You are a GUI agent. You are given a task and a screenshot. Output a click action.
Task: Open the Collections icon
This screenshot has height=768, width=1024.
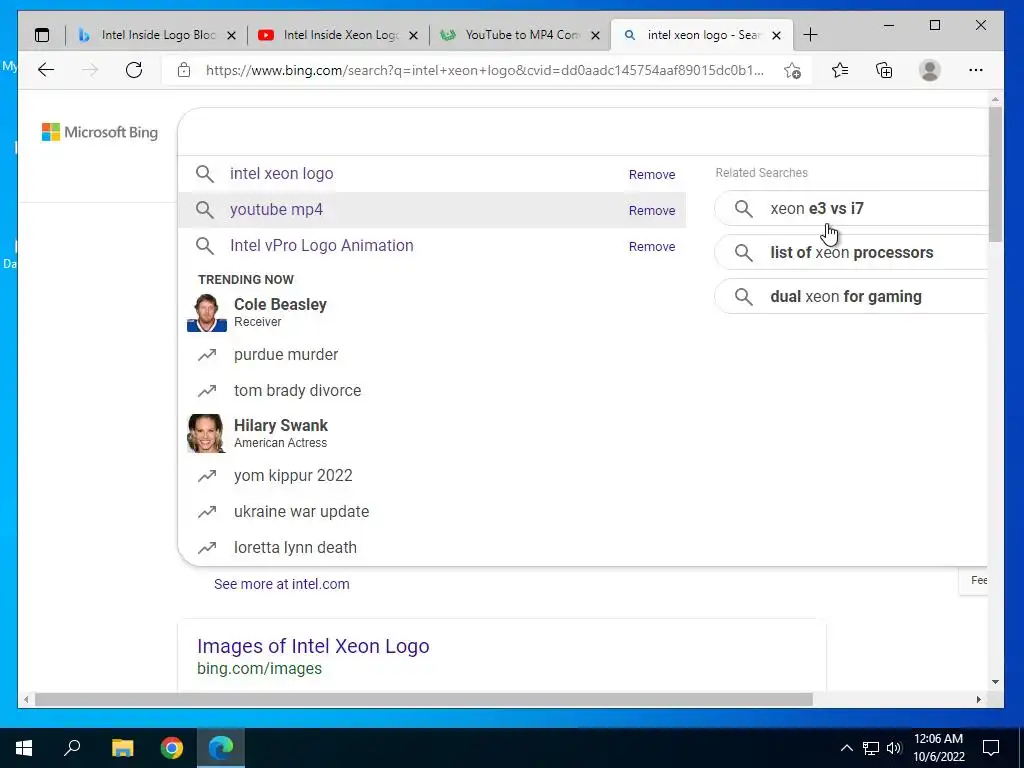point(884,70)
